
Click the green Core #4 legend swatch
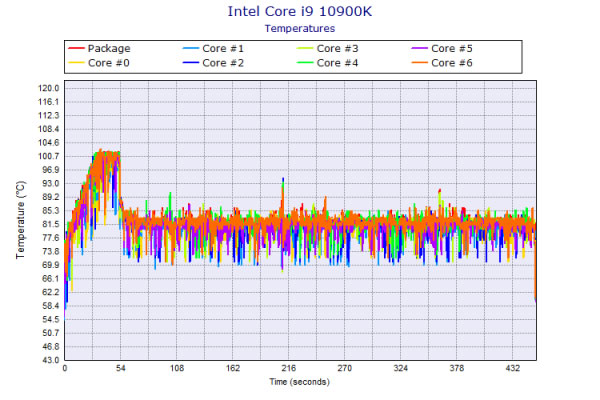tap(305, 62)
